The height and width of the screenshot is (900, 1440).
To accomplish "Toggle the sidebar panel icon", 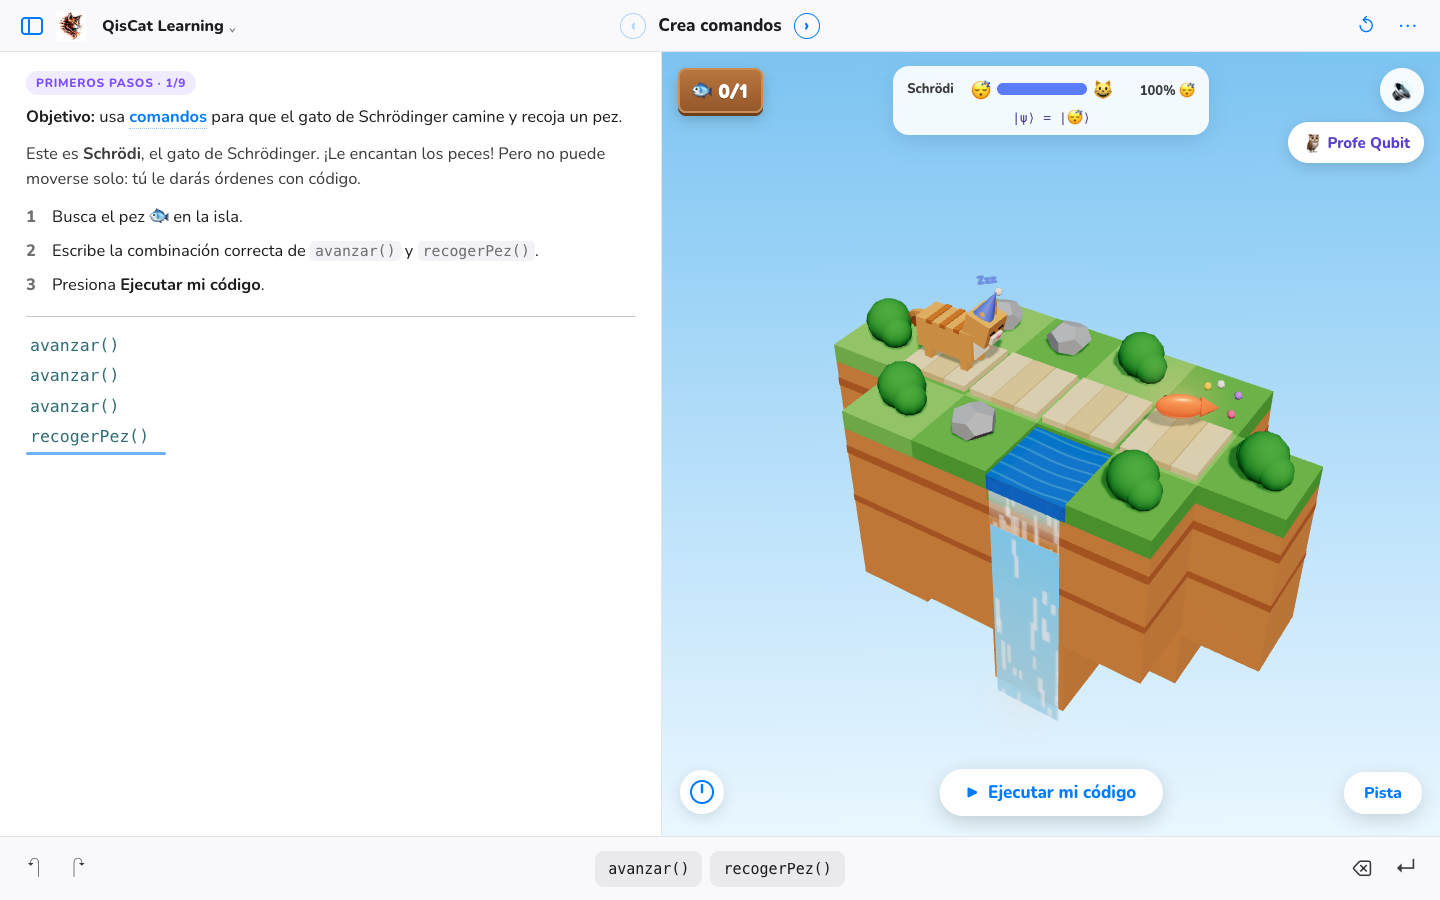I will coord(32,26).
